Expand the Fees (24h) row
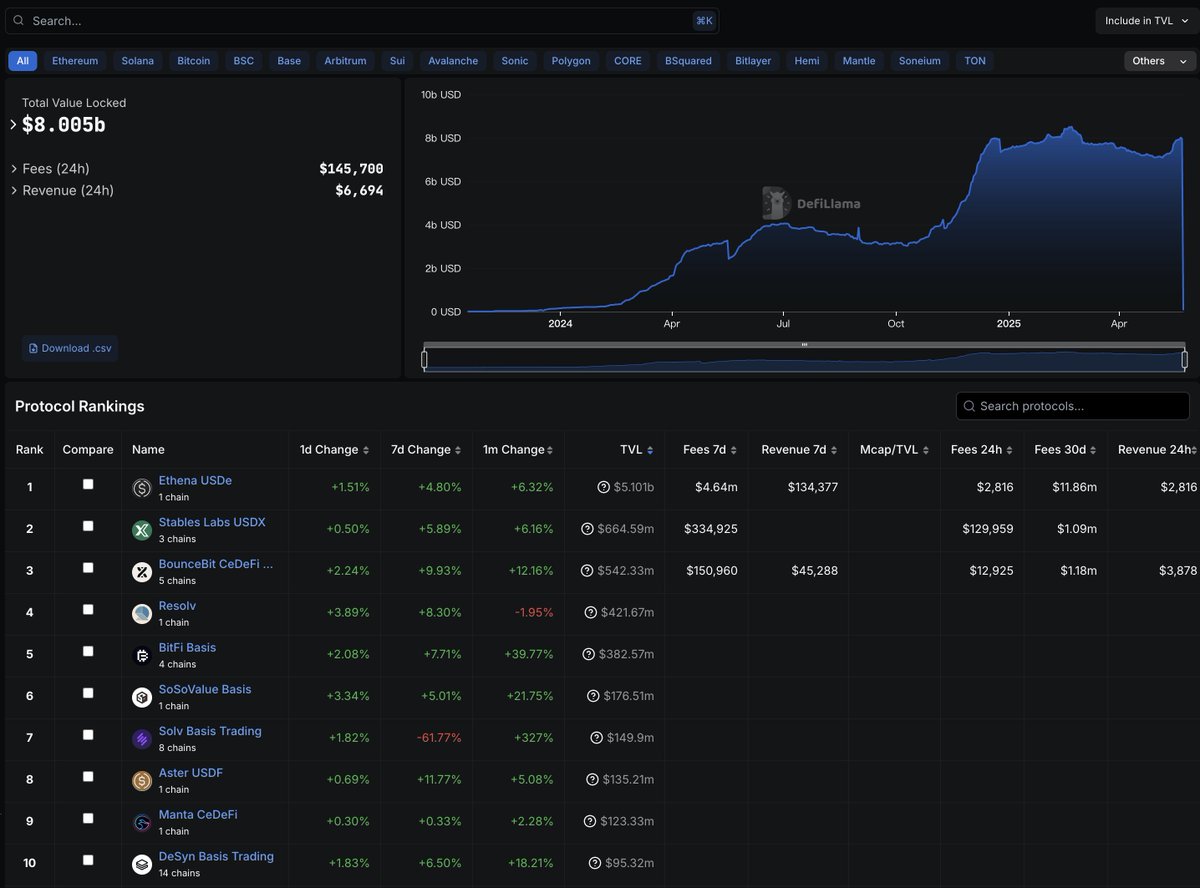 pyautogui.click(x=13, y=169)
